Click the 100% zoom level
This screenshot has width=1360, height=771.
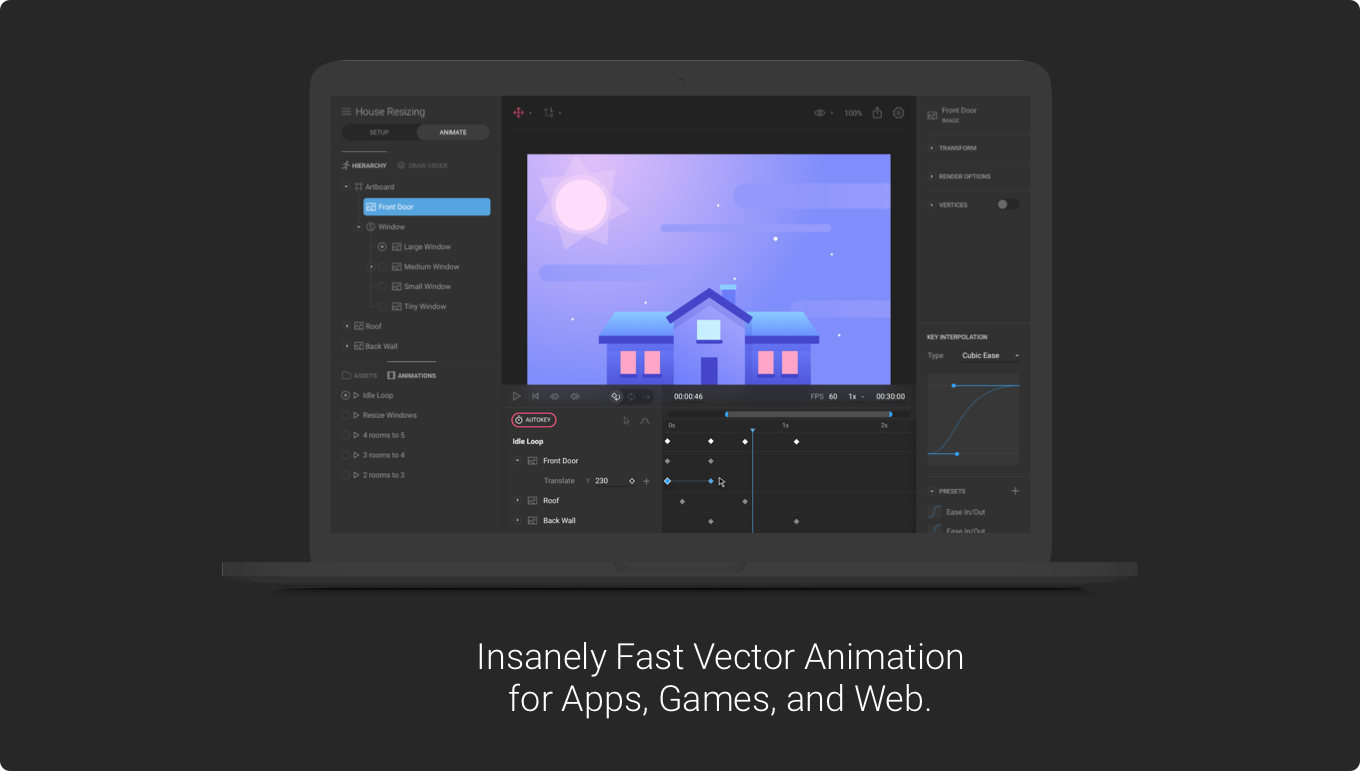pos(853,113)
